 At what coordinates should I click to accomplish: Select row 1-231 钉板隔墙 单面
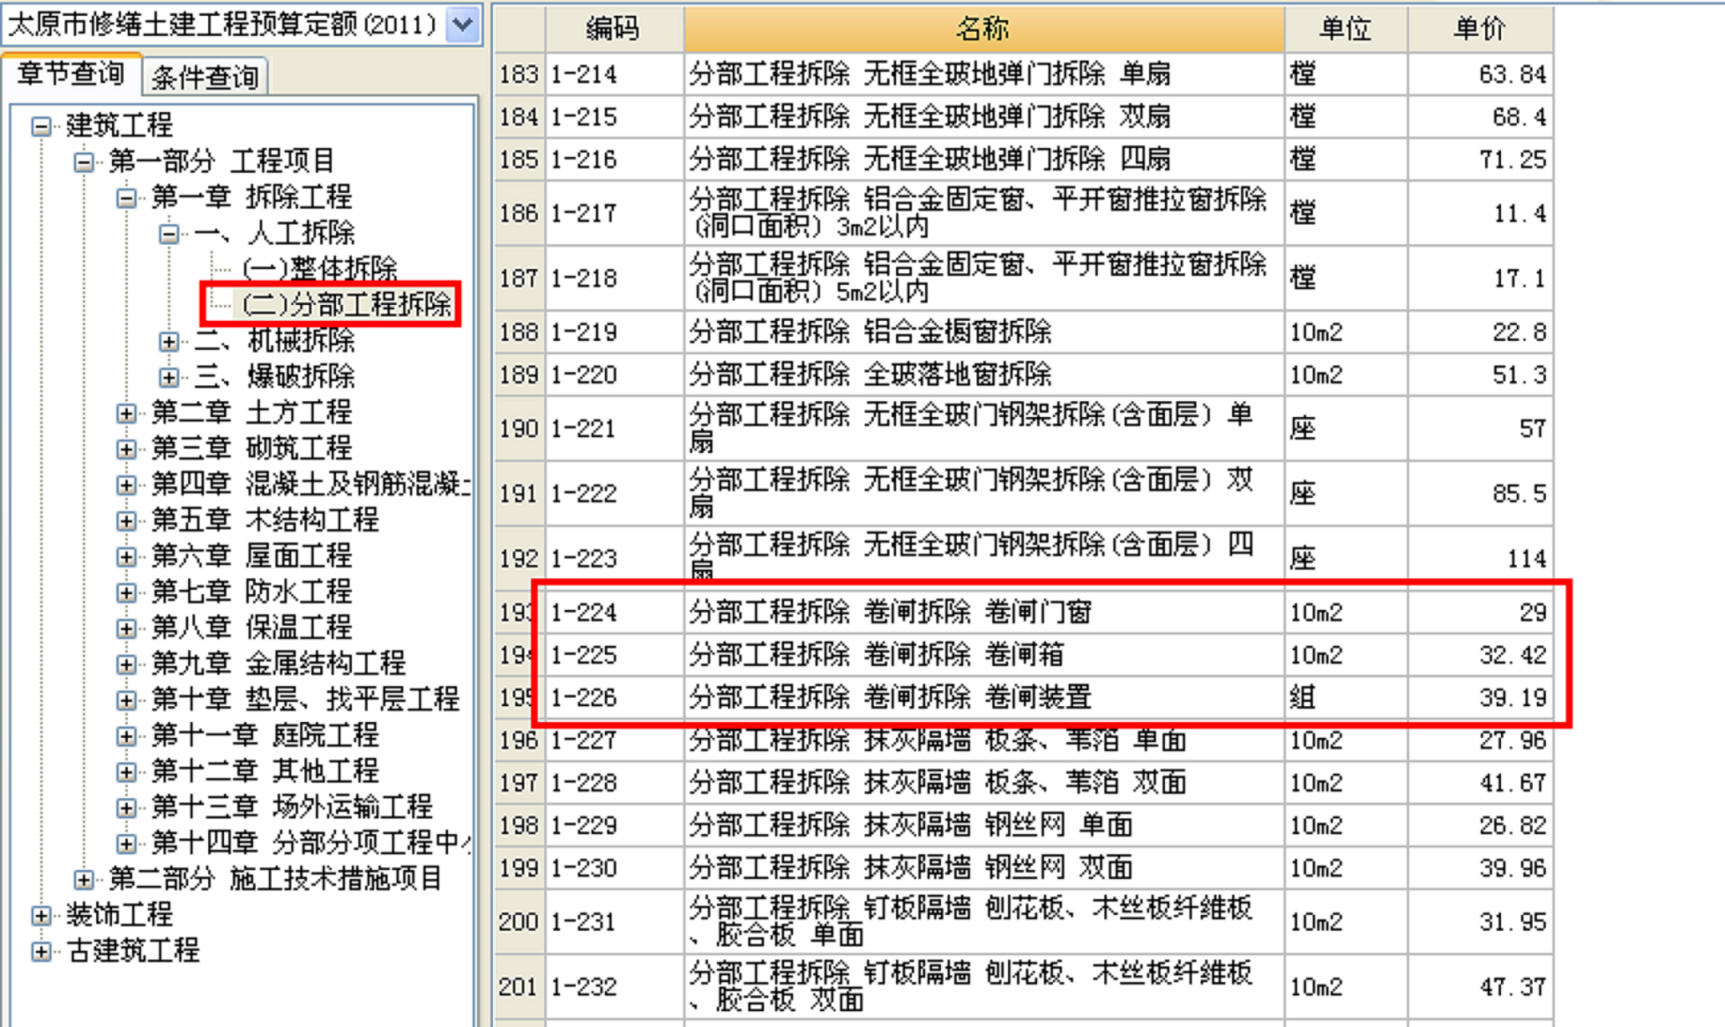pos(1023,922)
